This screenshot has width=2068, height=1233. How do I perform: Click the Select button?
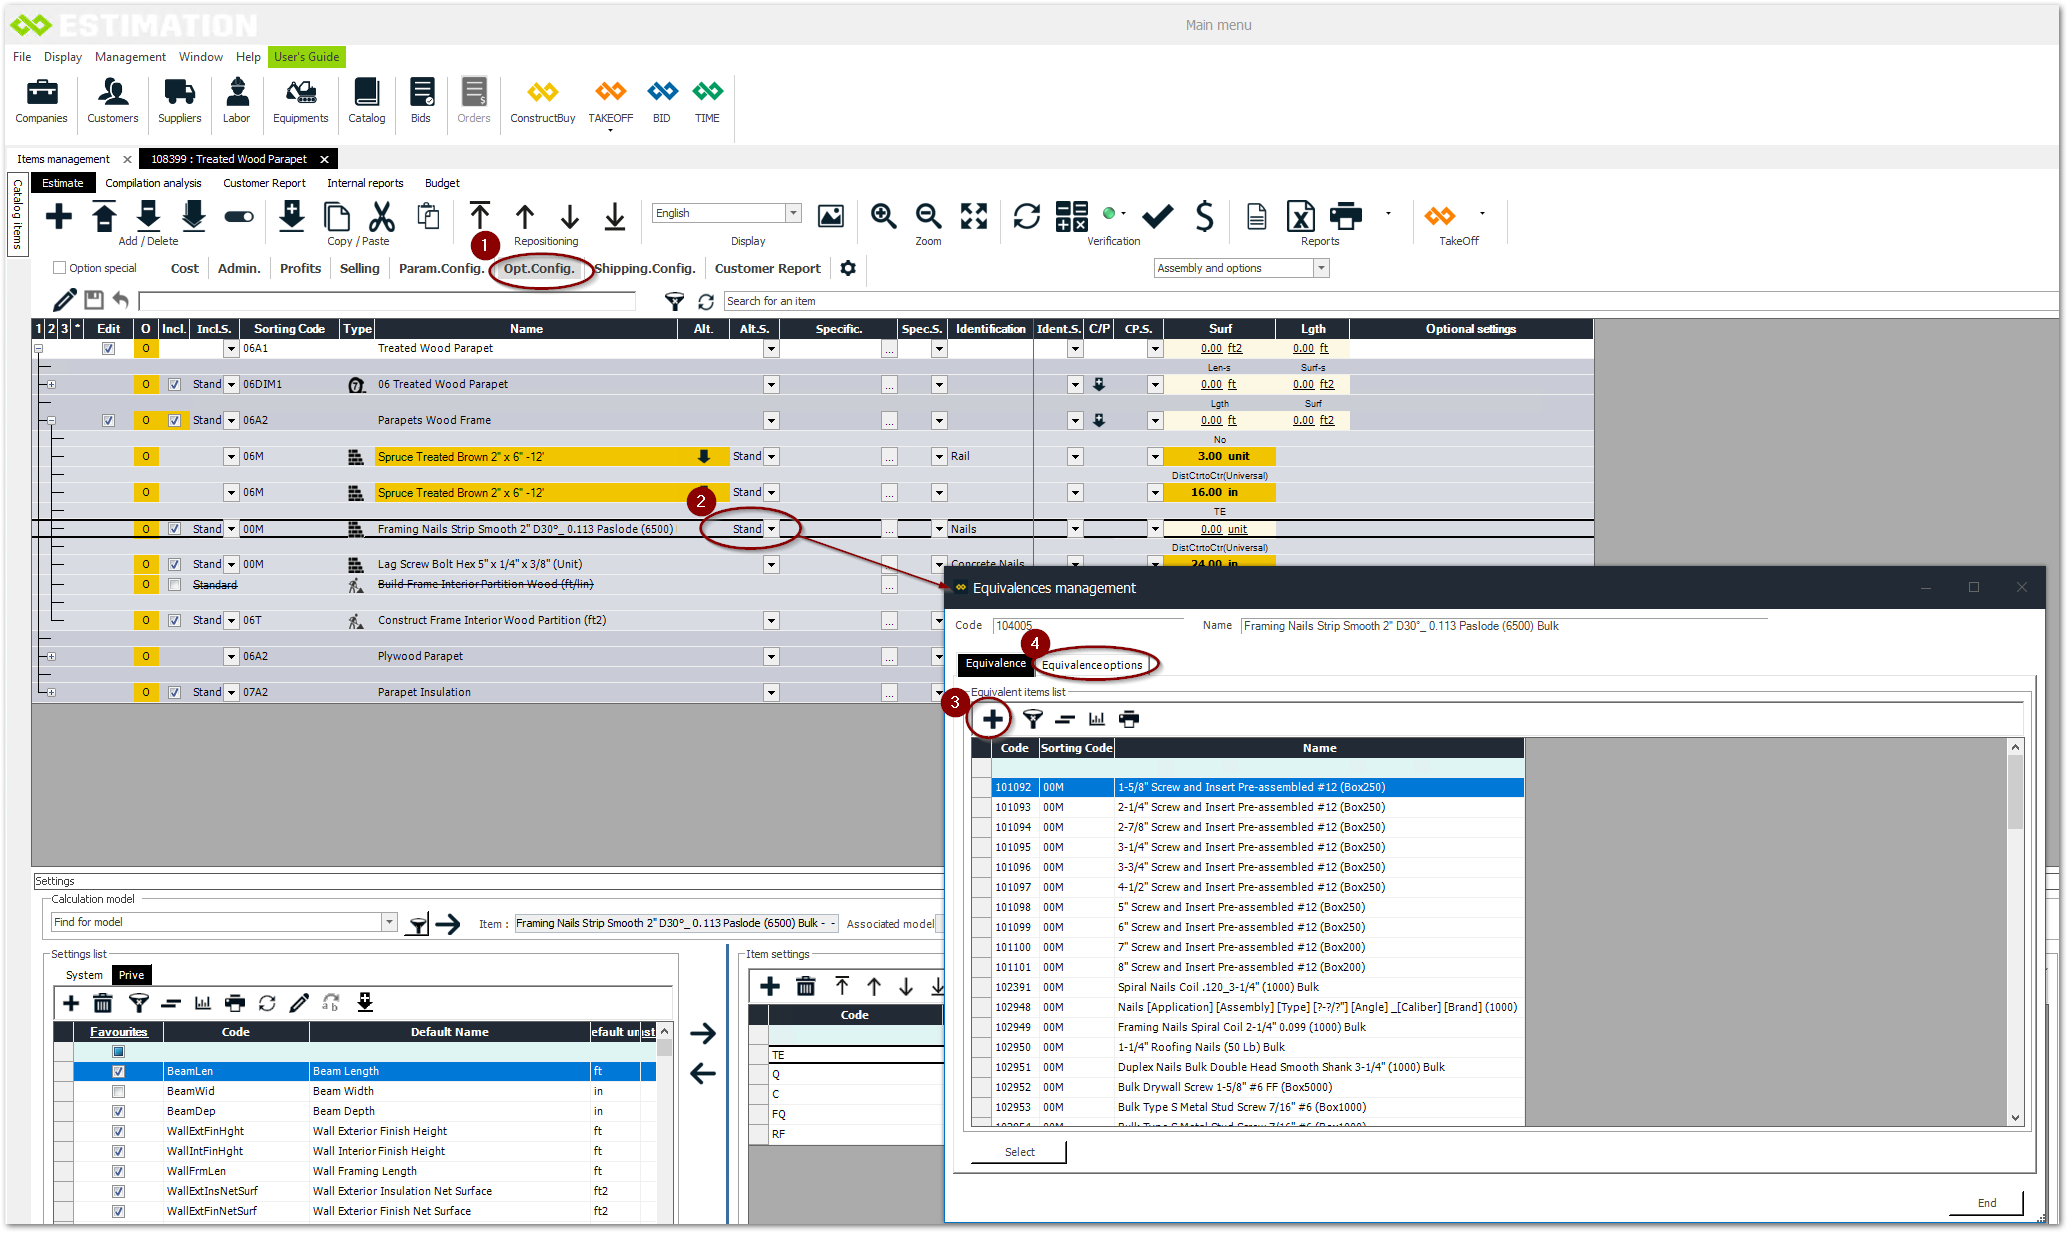[1019, 1152]
